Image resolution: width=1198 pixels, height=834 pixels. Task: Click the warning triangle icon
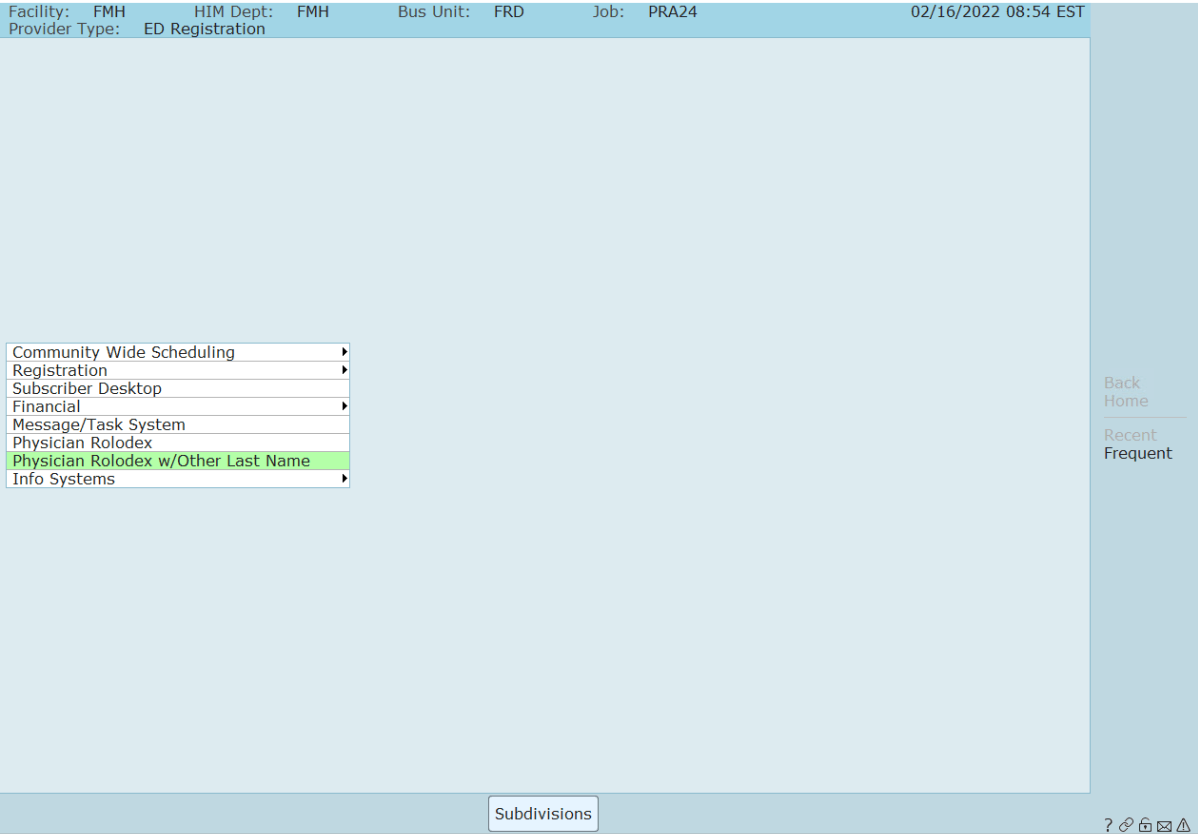click(1183, 825)
